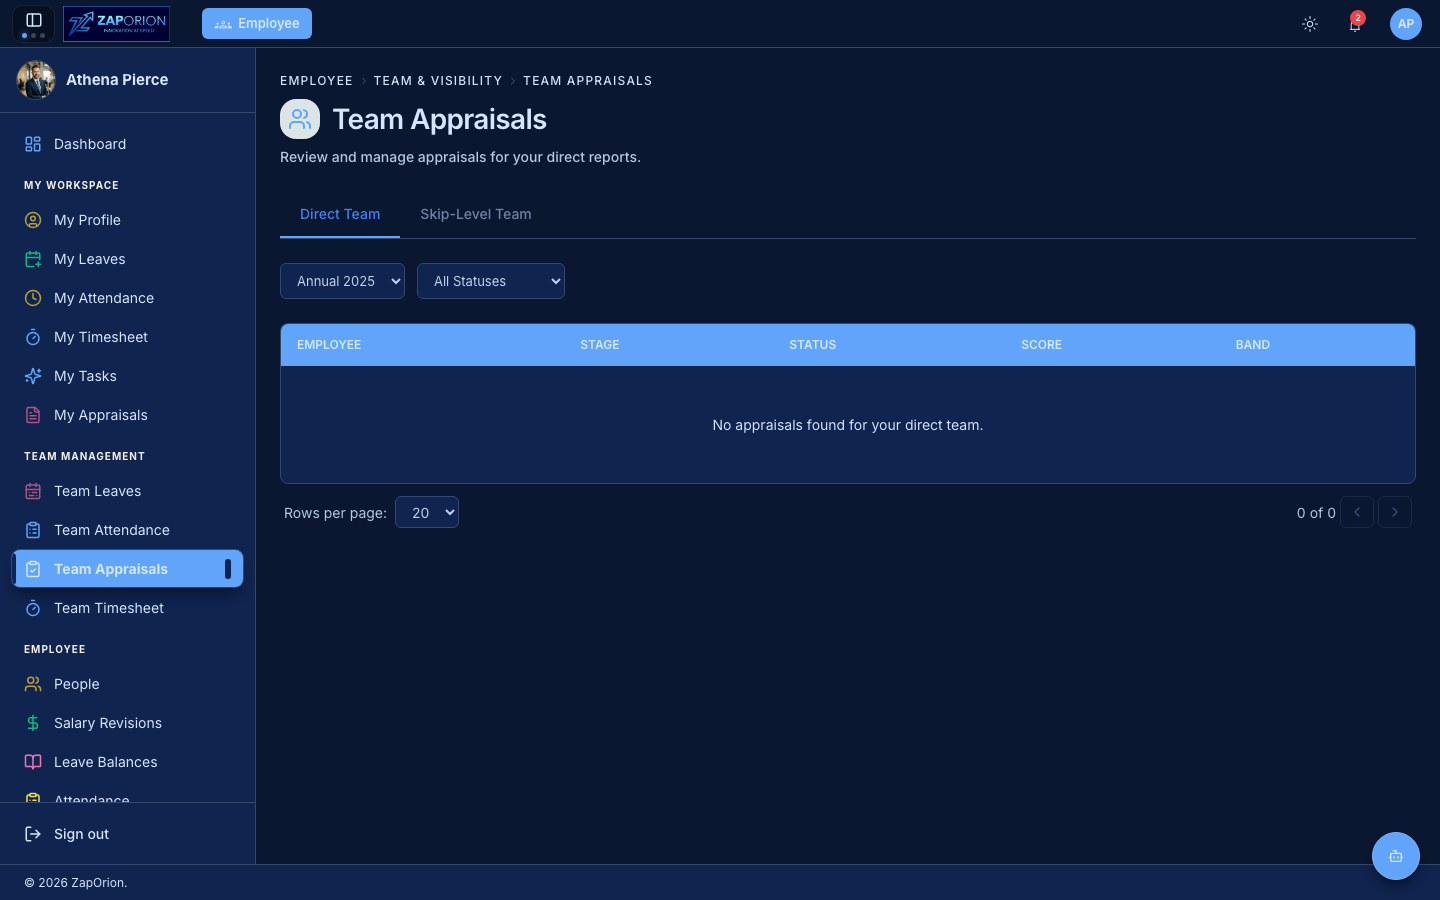
Task: Click Team Appraisals page header icon
Action: [x=300, y=119]
